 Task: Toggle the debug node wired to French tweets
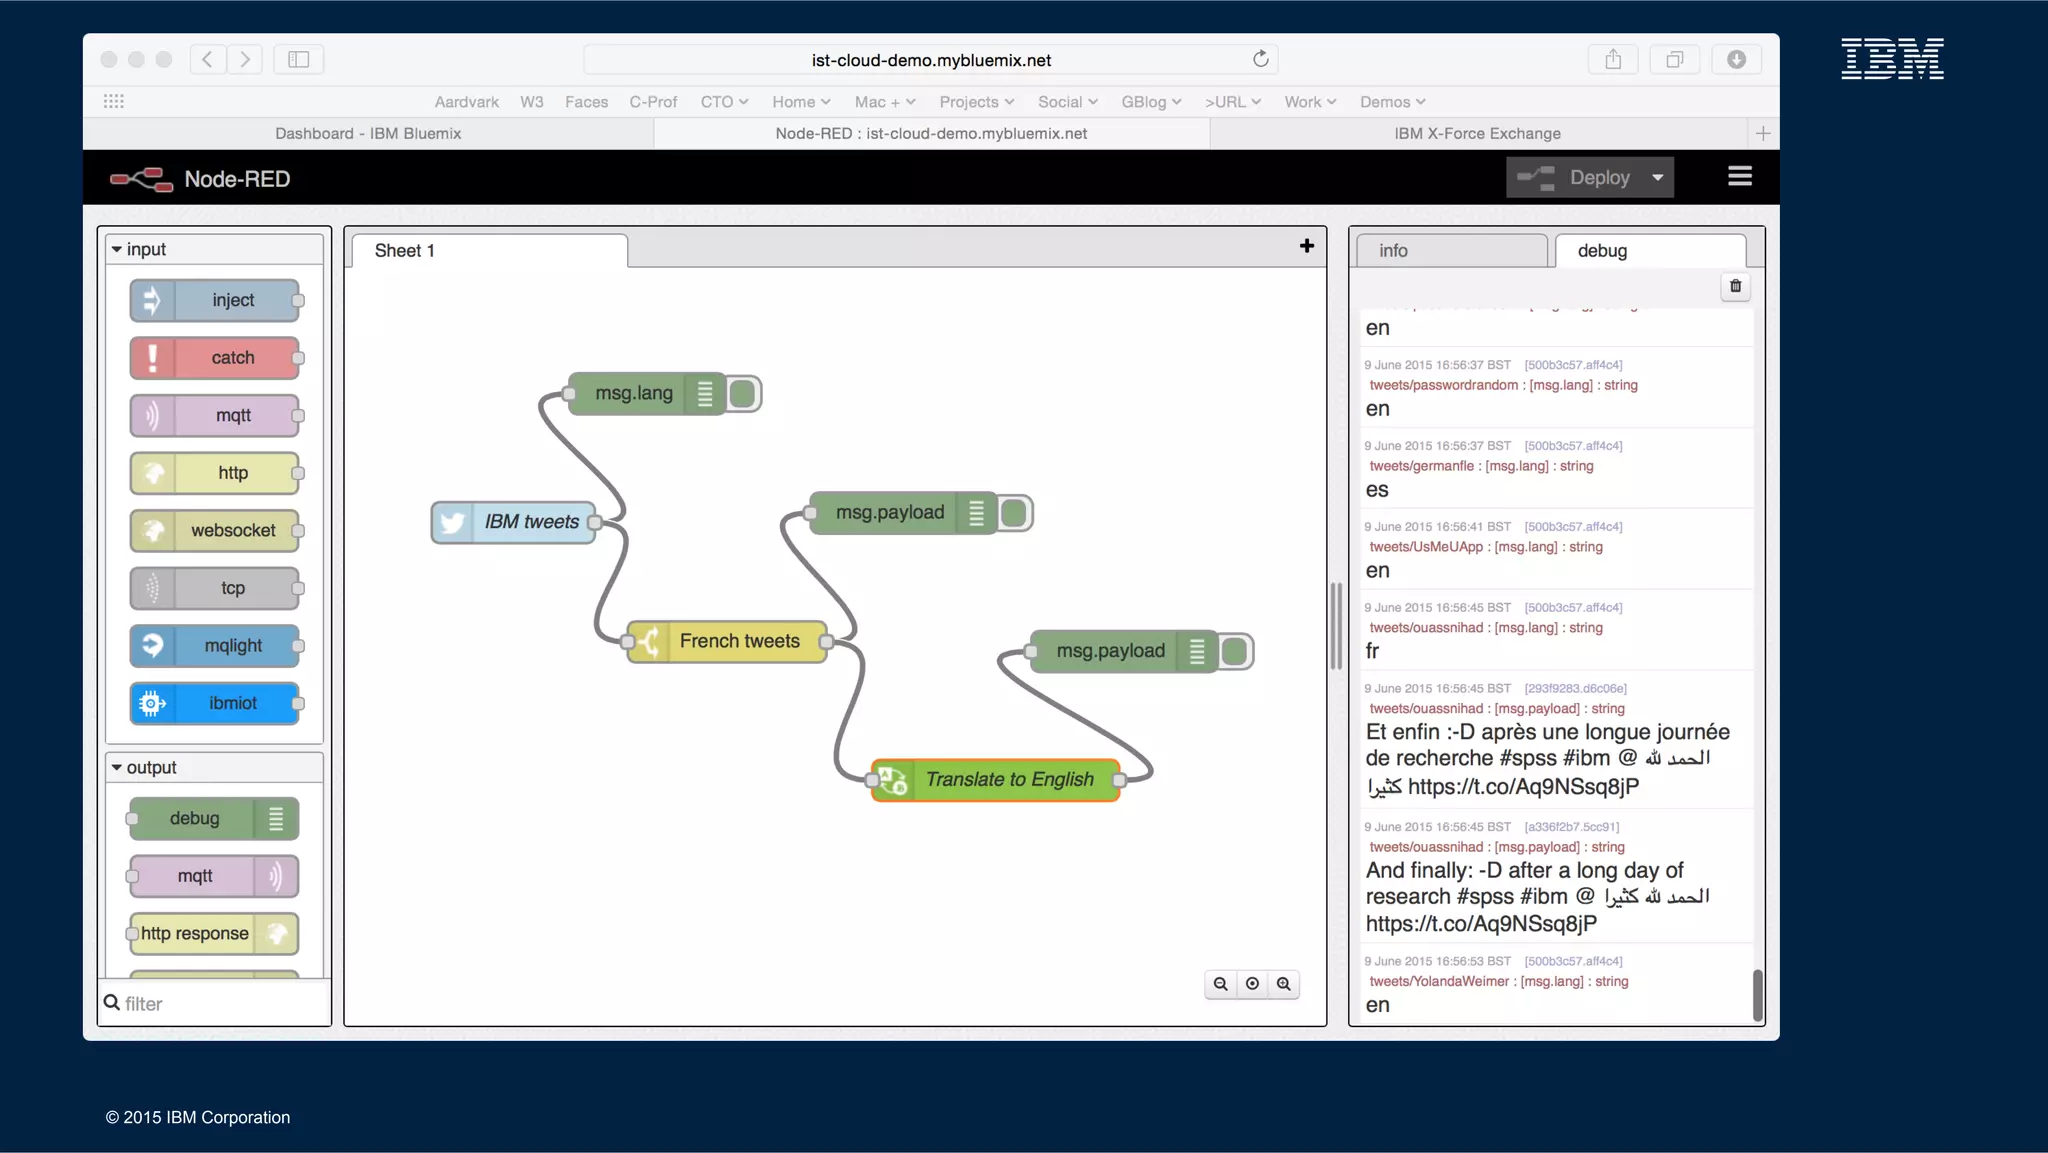pyautogui.click(x=1014, y=513)
